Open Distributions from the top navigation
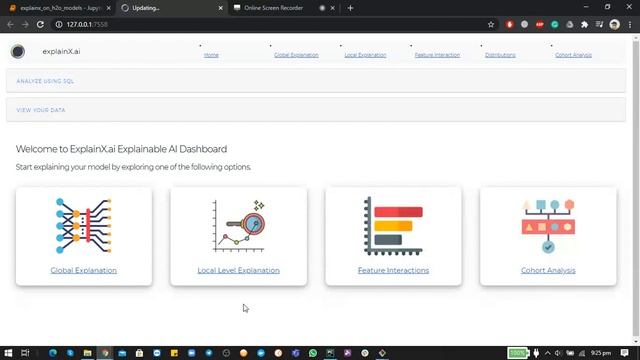The image size is (640, 360). (x=500, y=55)
